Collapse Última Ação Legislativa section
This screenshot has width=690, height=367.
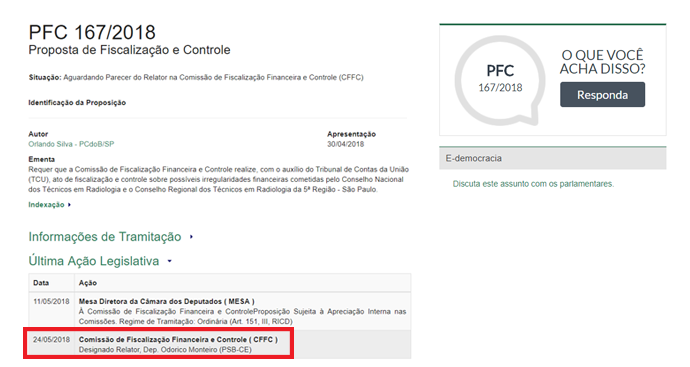coord(94,261)
